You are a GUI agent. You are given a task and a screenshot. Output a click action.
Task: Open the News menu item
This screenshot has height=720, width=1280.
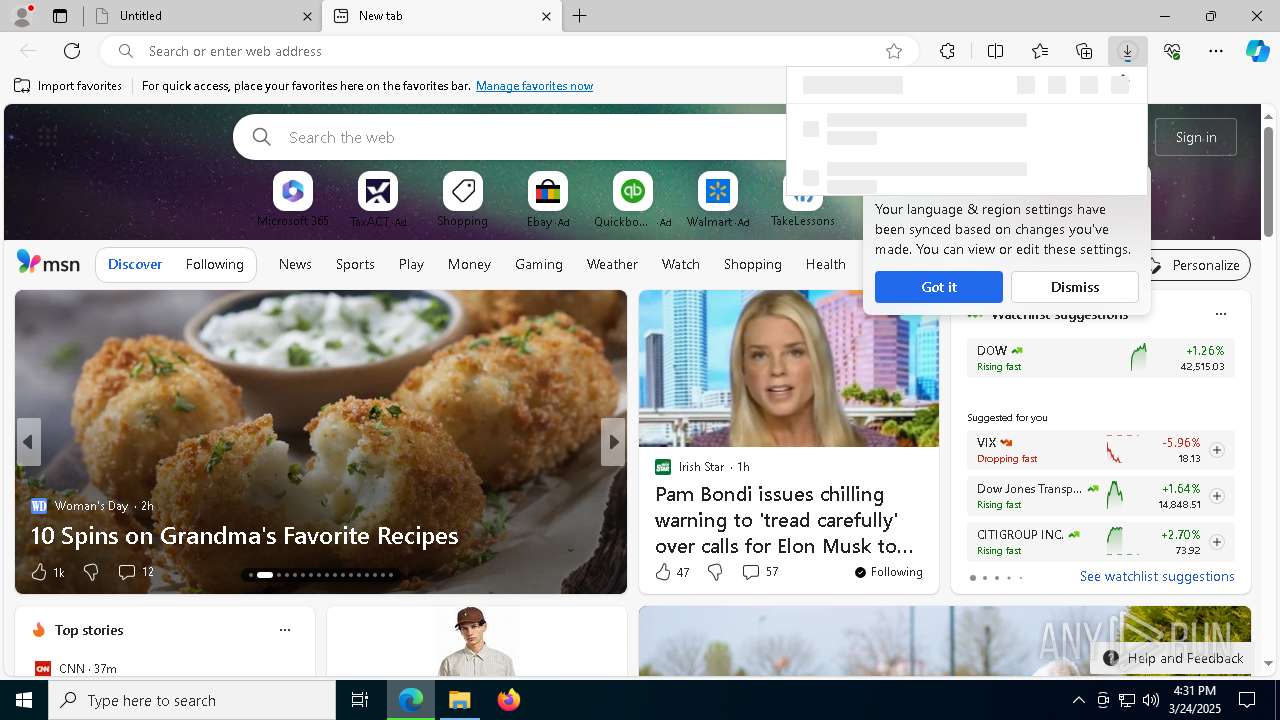pyautogui.click(x=295, y=264)
